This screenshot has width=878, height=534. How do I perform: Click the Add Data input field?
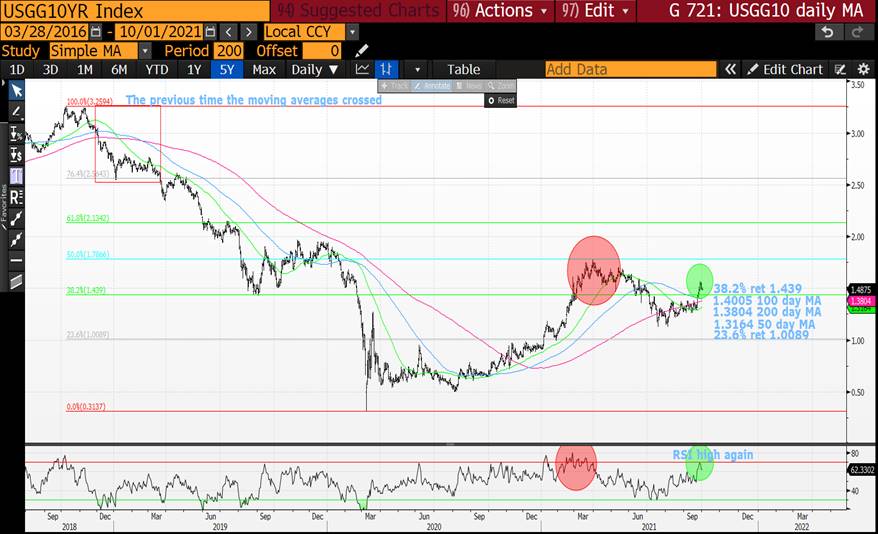click(630, 69)
